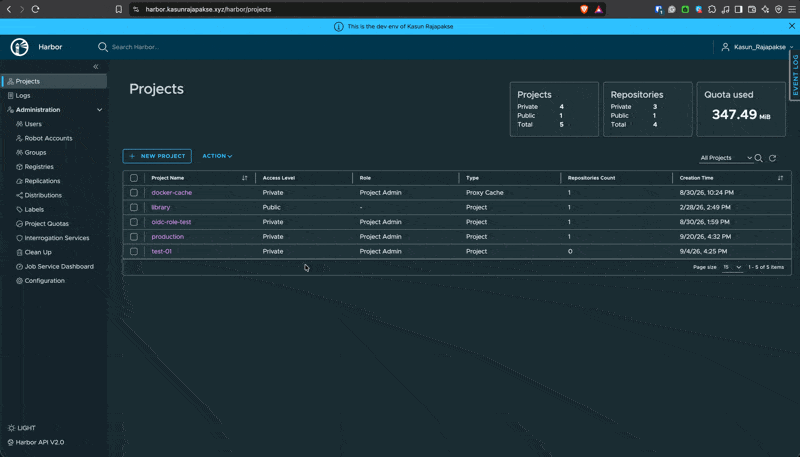Open Robot Accounts page
The height and width of the screenshot is (457, 800).
pos(48,138)
